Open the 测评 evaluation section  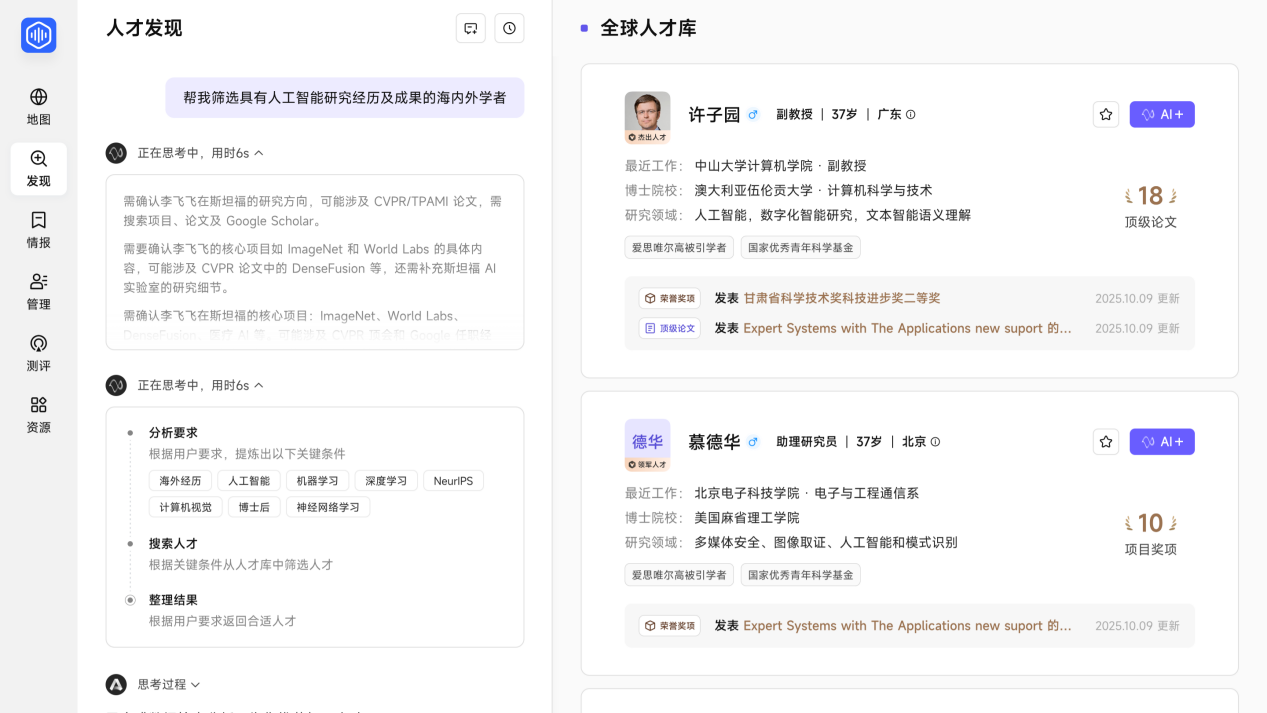click(x=39, y=353)
